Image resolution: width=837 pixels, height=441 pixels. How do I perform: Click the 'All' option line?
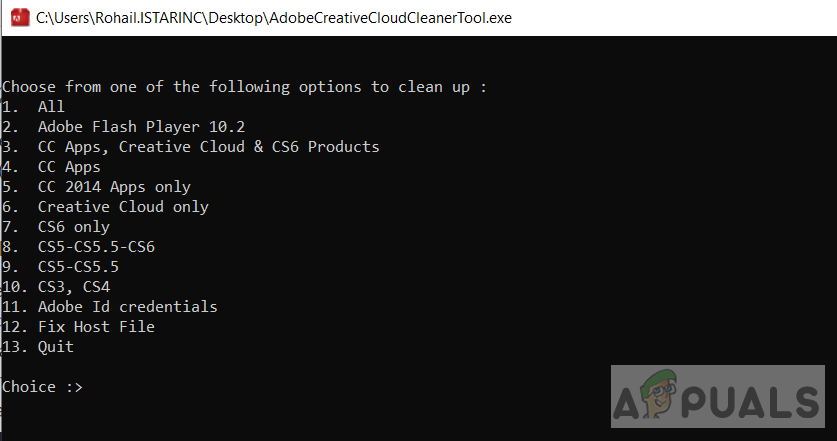(50, 106)
